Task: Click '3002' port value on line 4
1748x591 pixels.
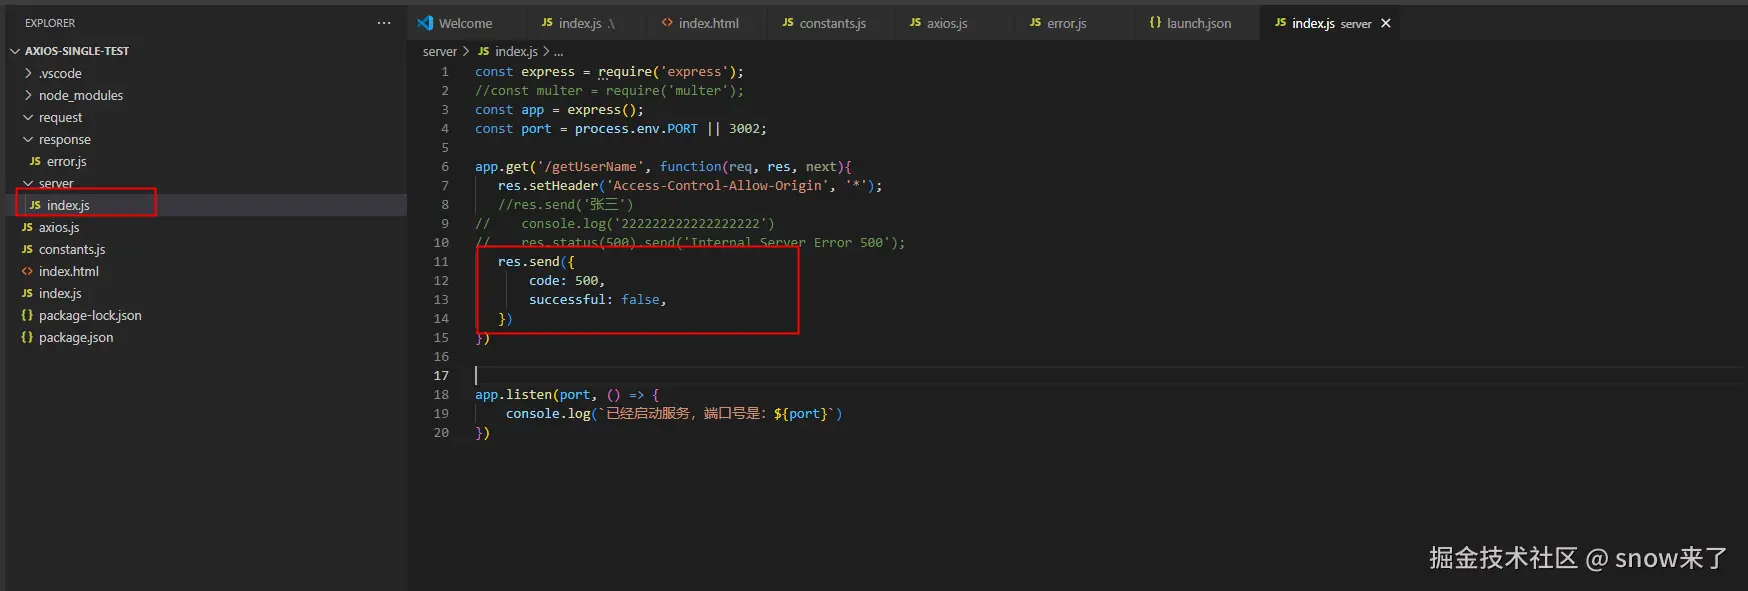Action: (744, 129)
